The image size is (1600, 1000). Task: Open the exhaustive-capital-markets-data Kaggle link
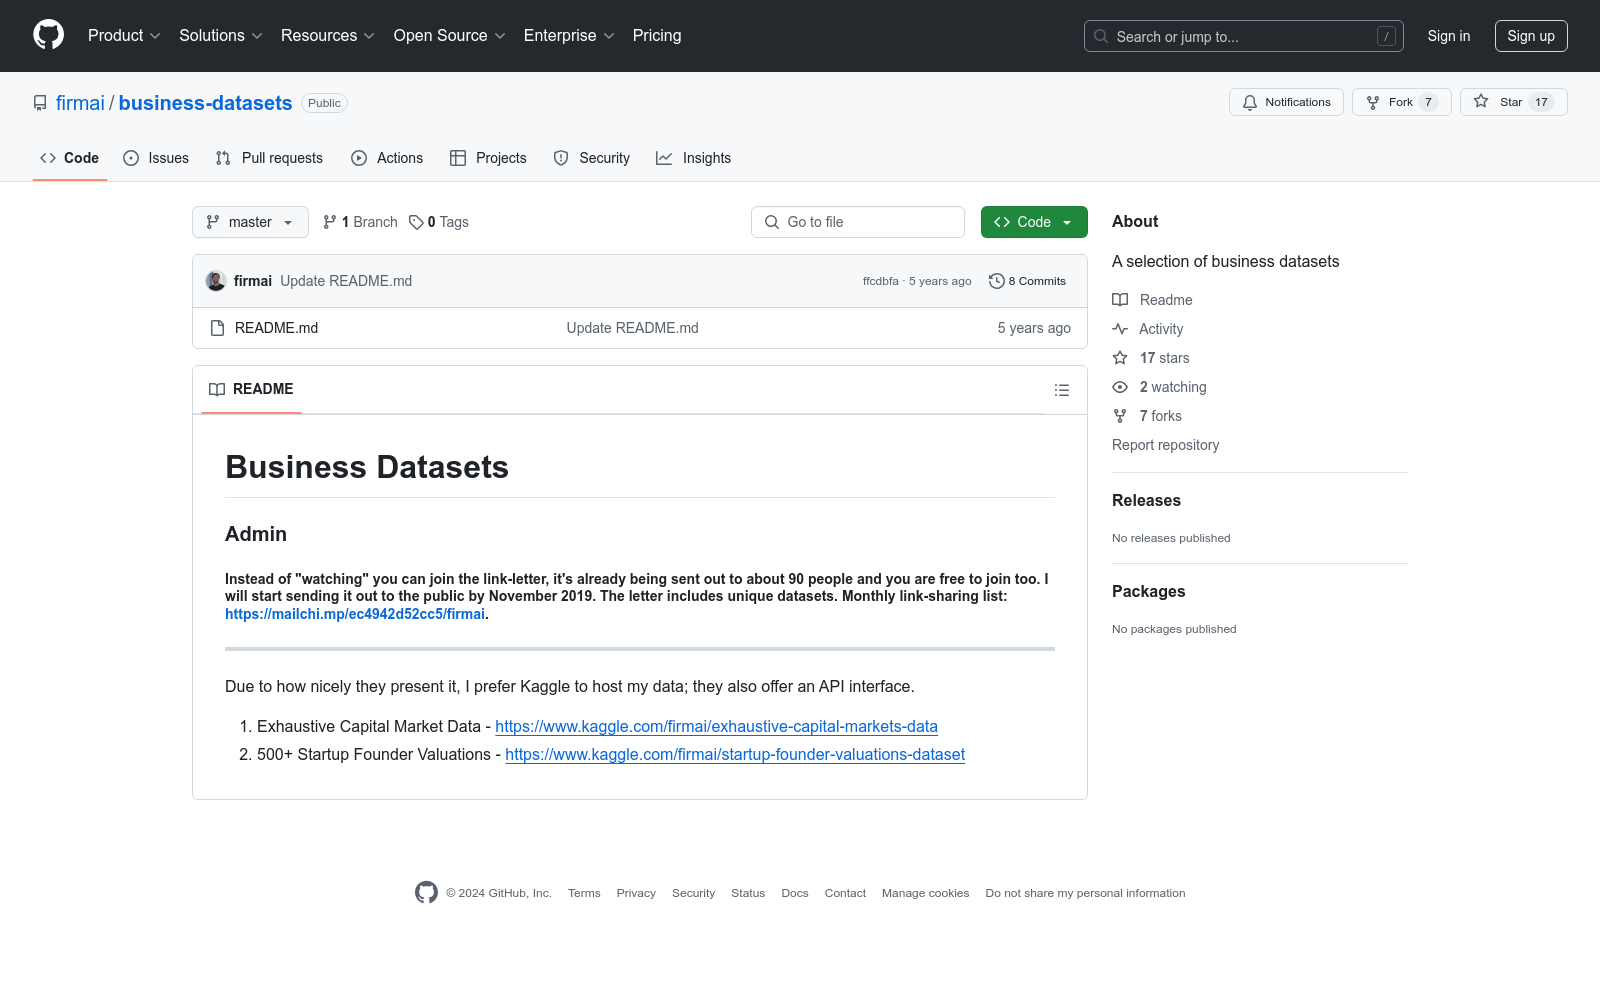716,726
